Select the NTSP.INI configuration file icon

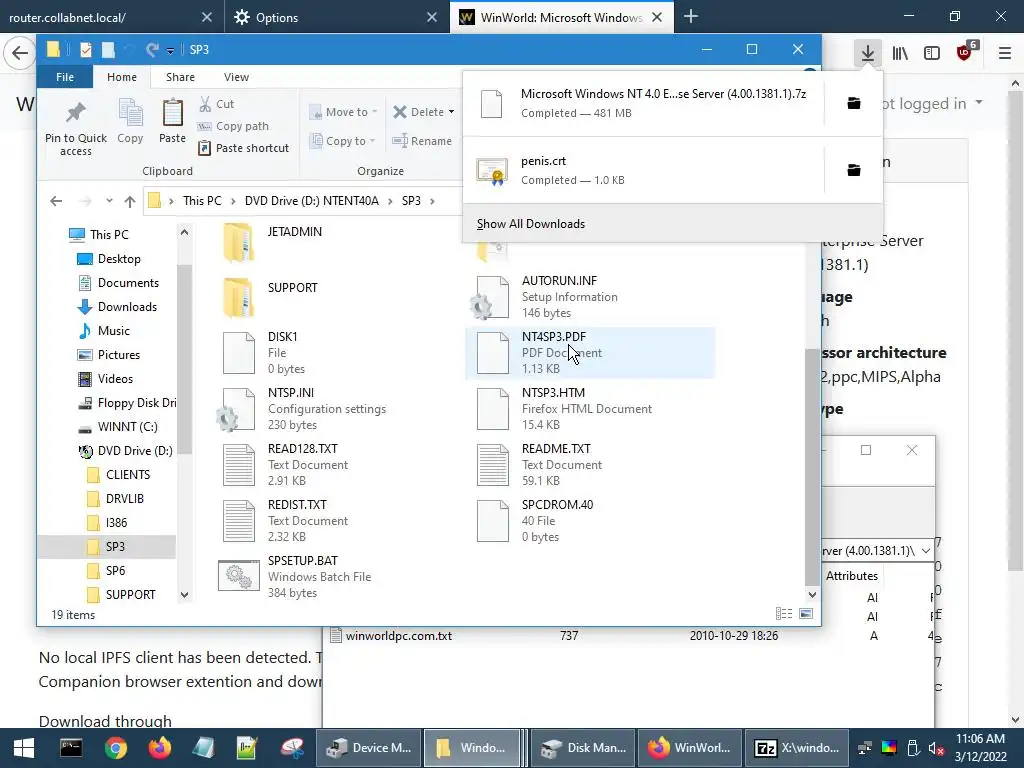click(x=237, y=409)
